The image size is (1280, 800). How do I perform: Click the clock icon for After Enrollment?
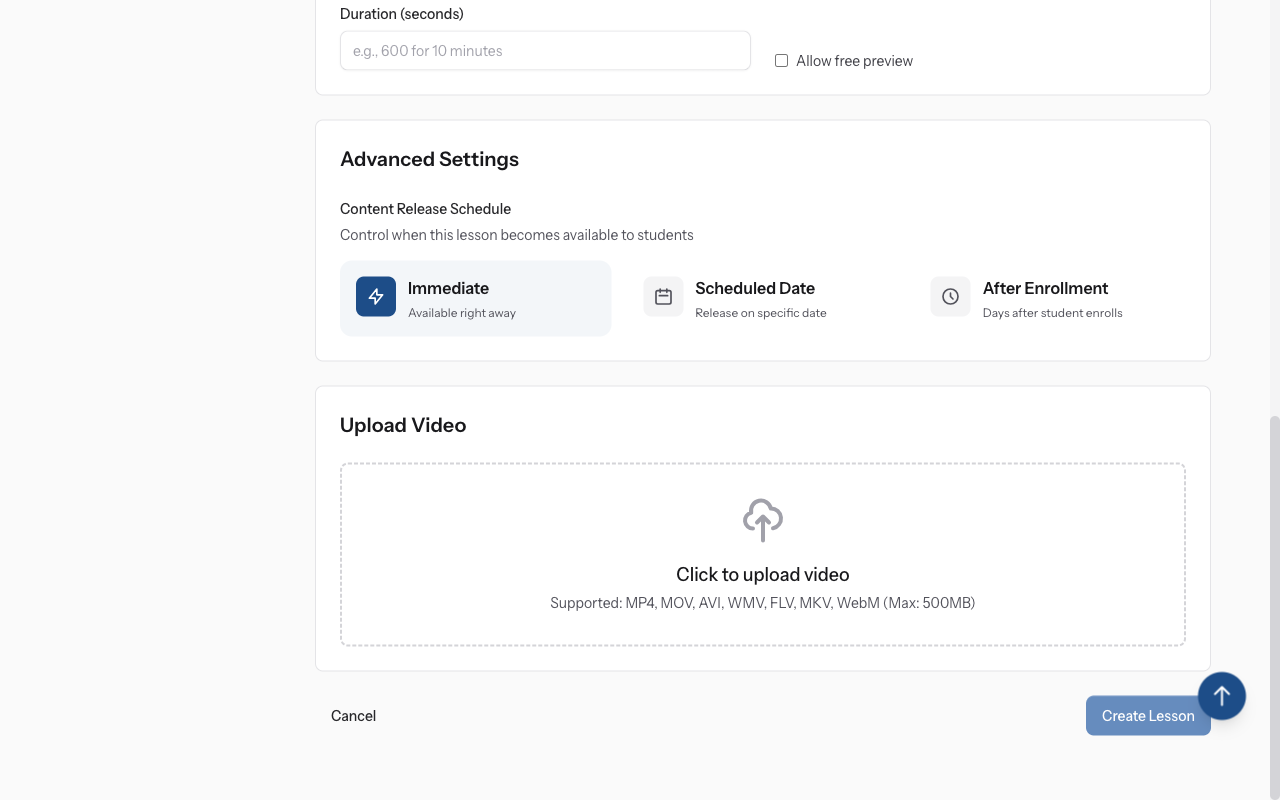click(x=950, y=296)
